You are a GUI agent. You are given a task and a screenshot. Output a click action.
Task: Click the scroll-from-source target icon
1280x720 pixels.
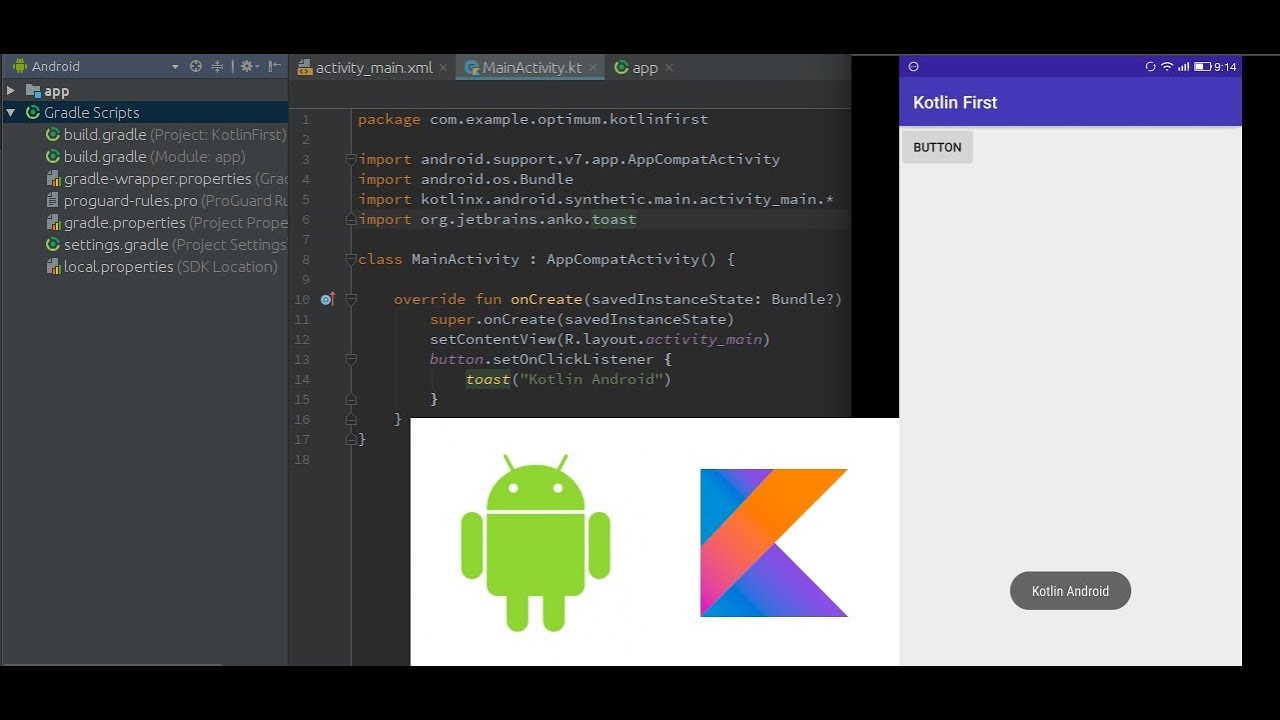[196, 66]
